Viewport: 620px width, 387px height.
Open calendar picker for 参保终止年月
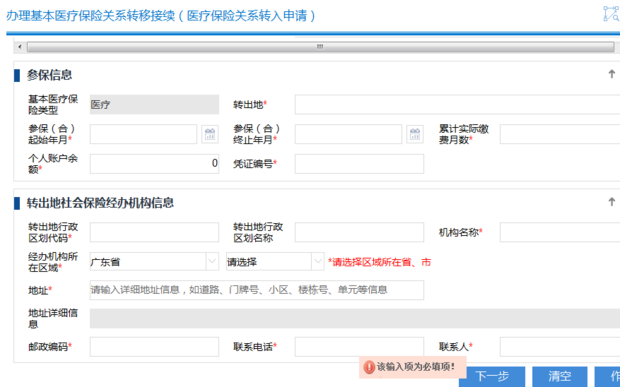[x=415, y=134]
